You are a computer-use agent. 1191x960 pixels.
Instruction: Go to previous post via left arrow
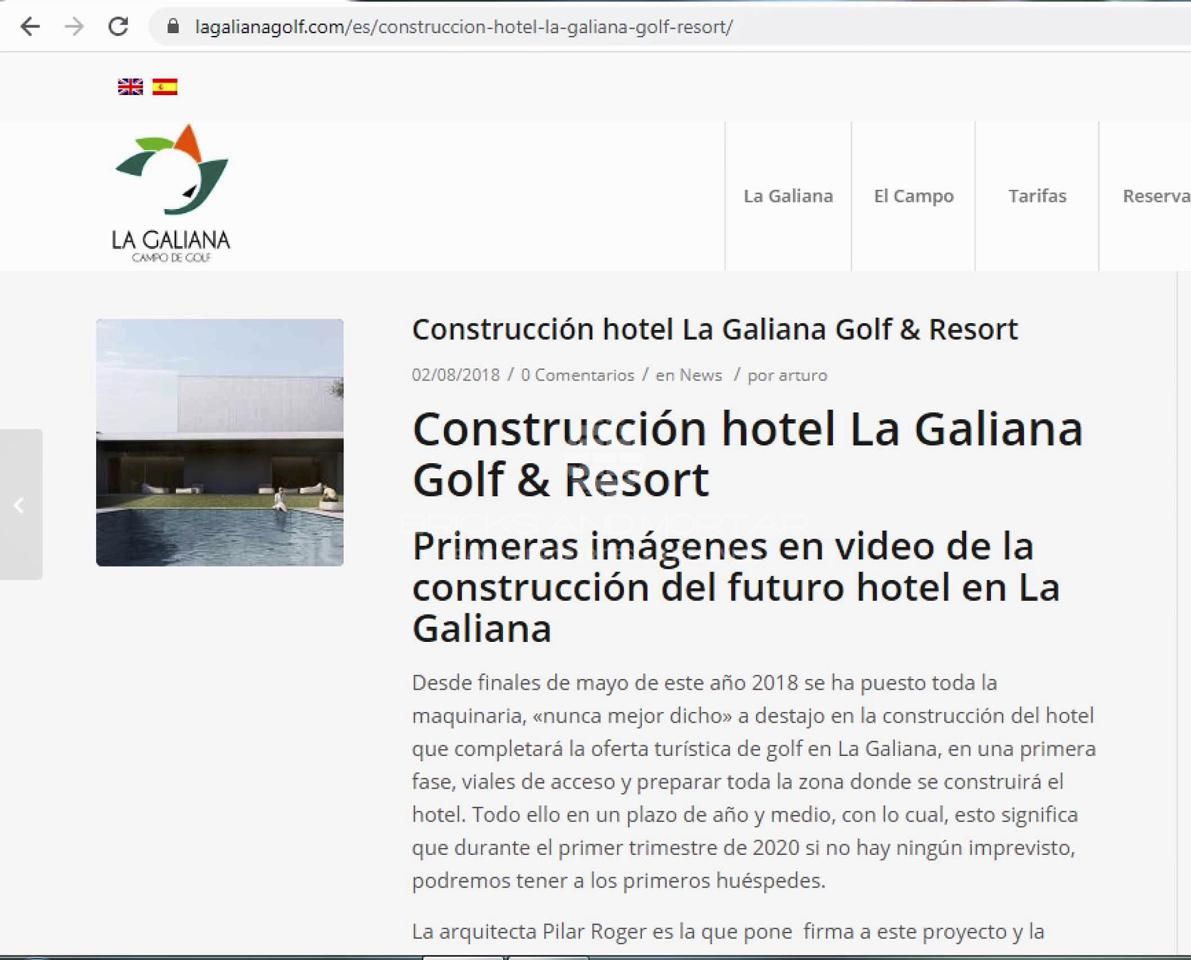tap(19, 505)
